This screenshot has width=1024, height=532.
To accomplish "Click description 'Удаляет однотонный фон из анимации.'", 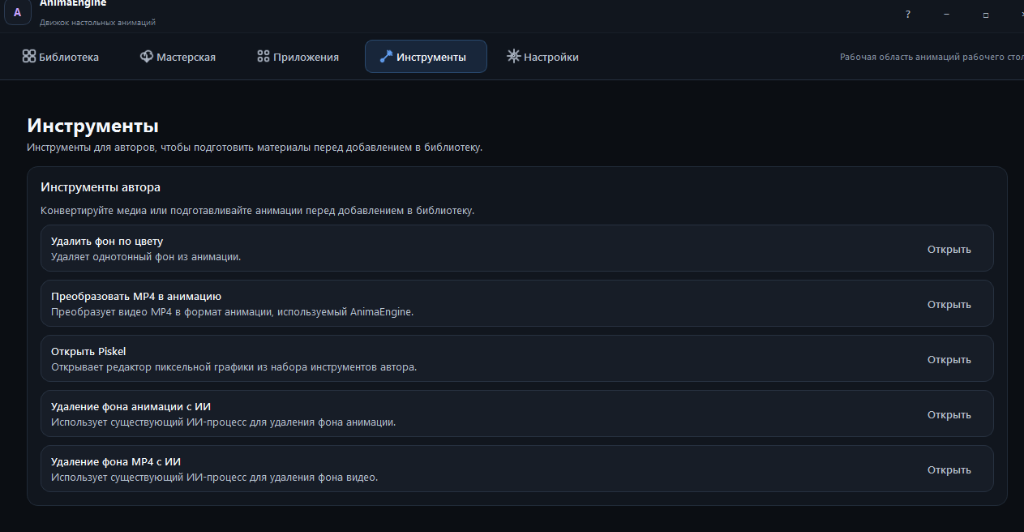I will pos(146,257).
